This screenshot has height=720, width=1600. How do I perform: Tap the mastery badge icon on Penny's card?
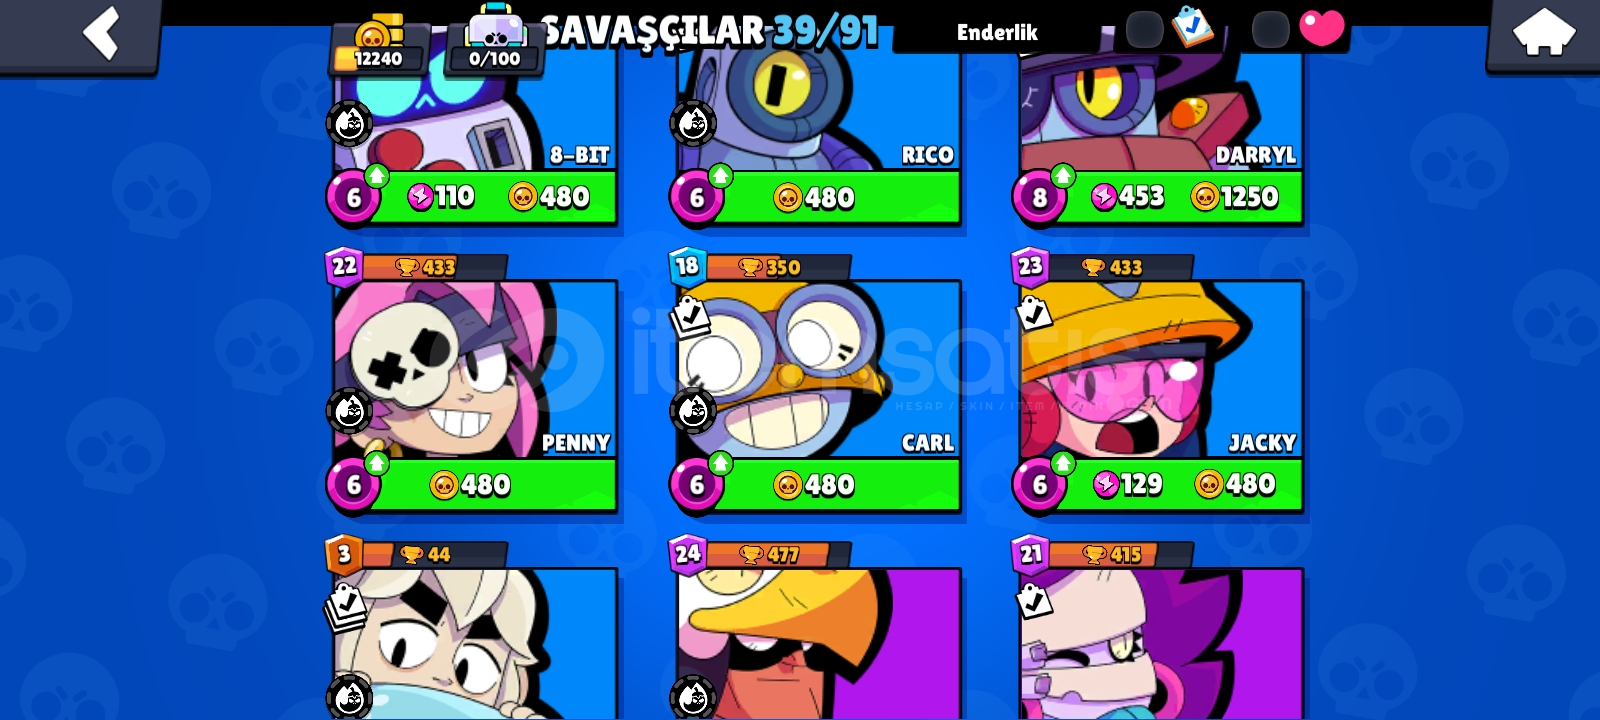coord(349,410)
